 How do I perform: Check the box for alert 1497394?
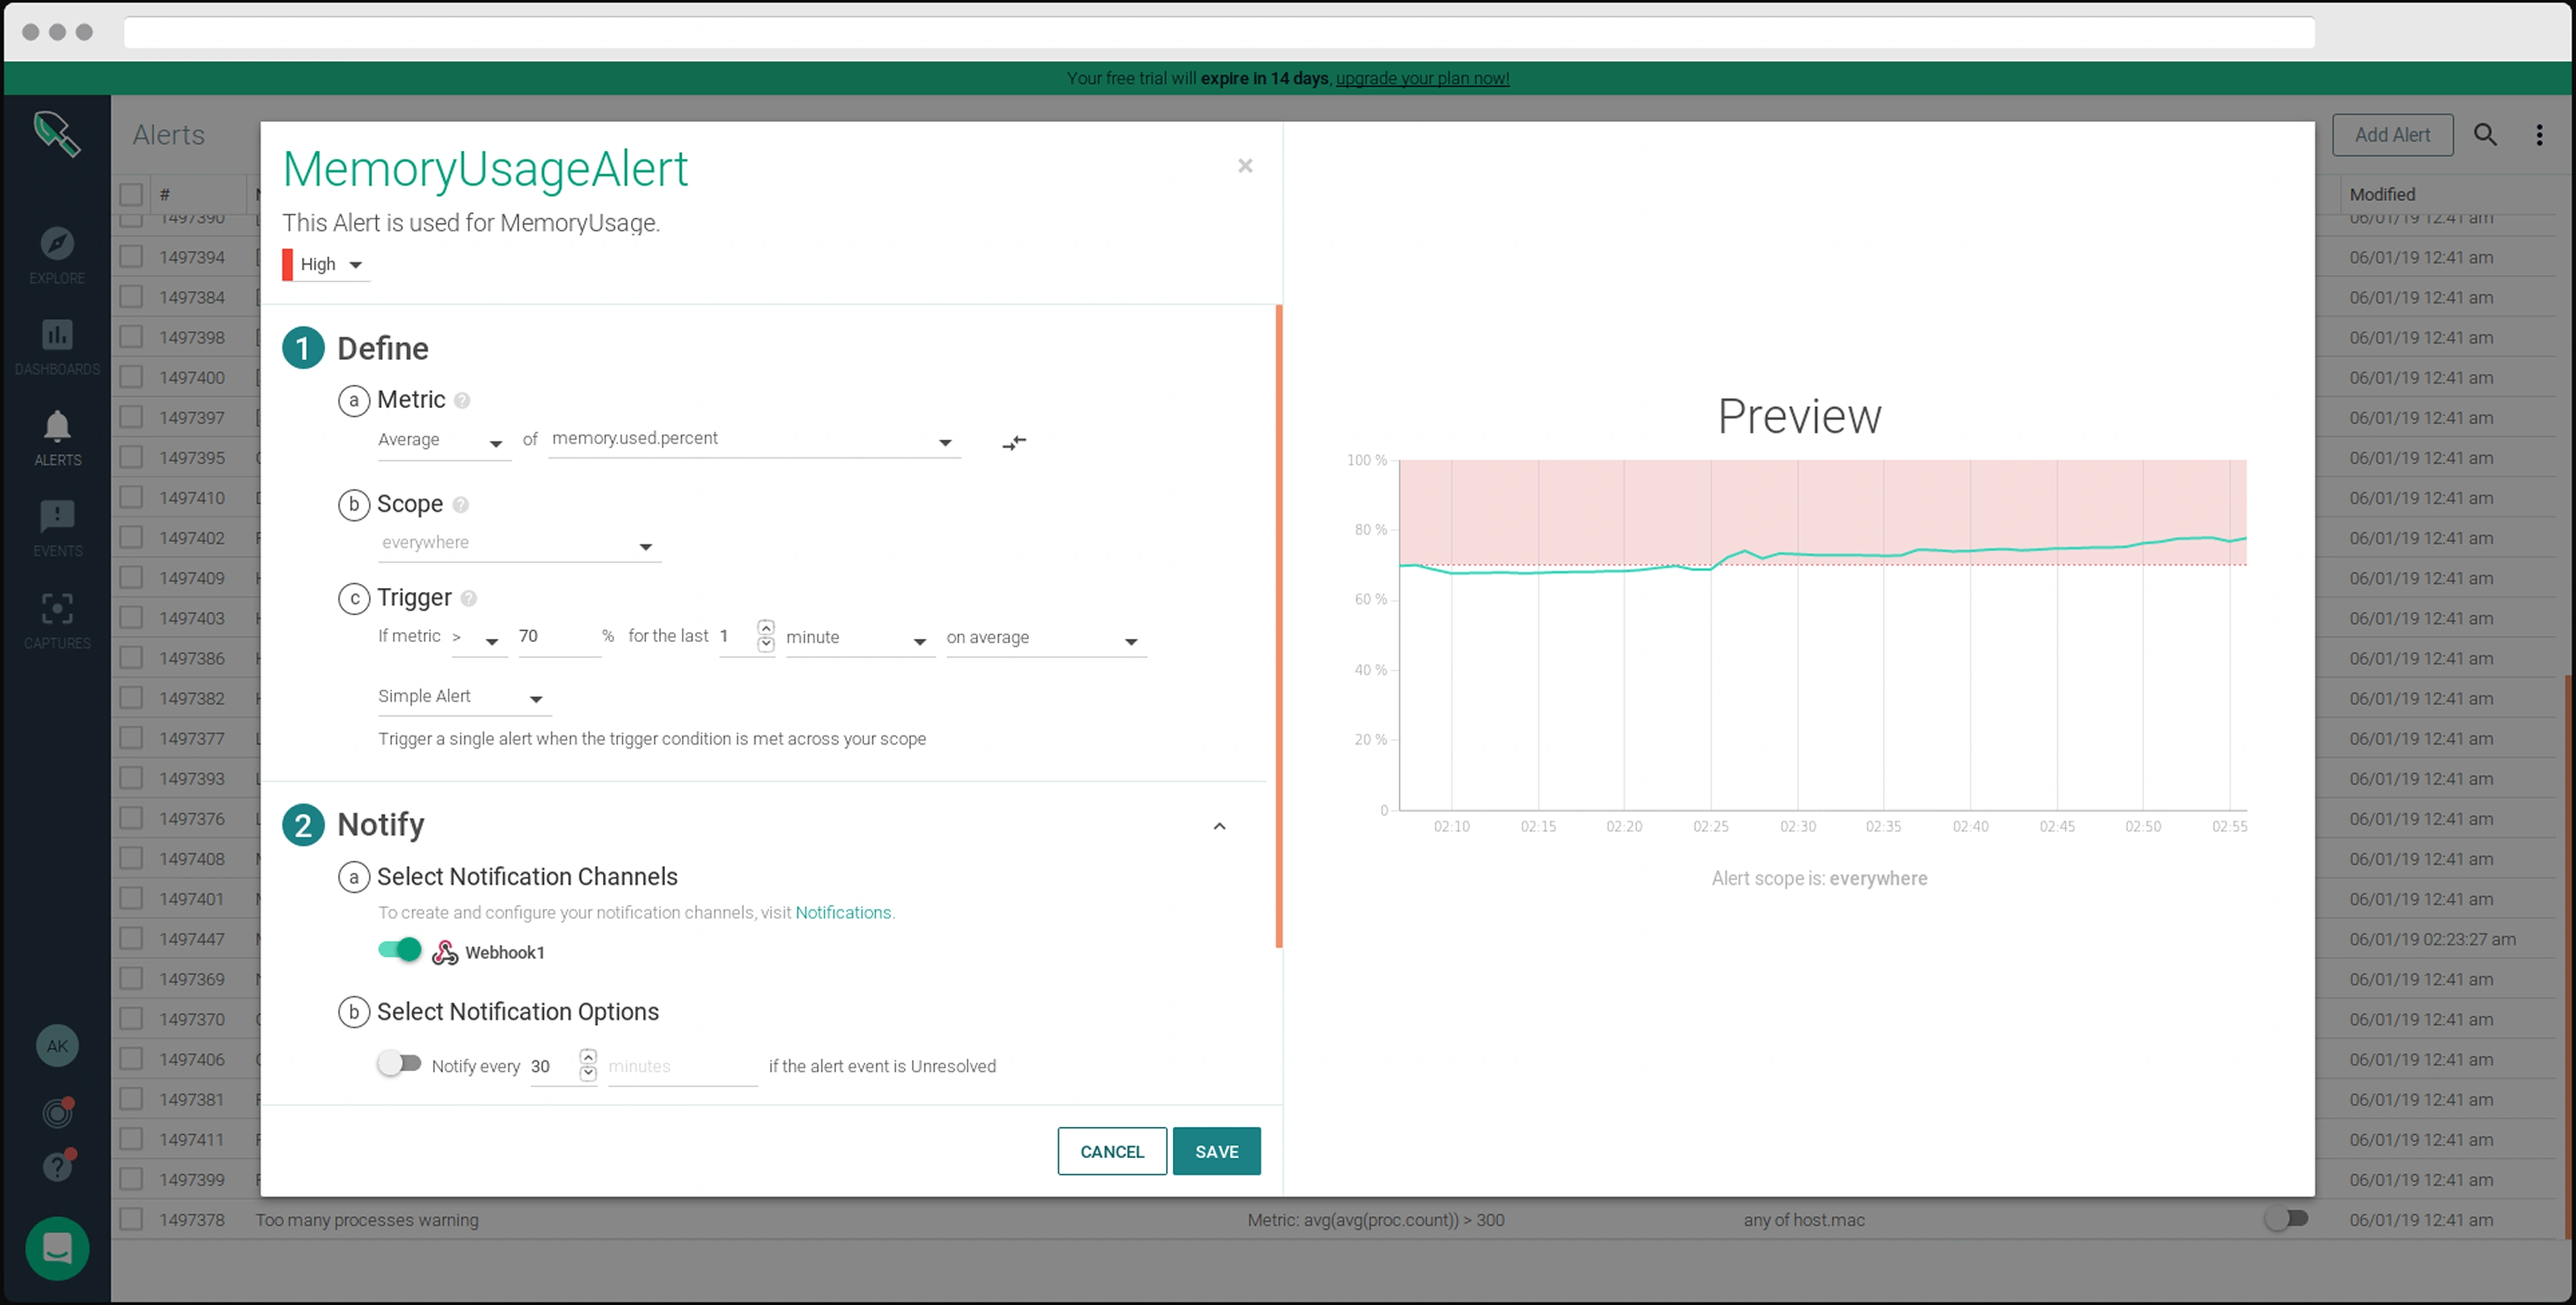[x=131, y=257]
